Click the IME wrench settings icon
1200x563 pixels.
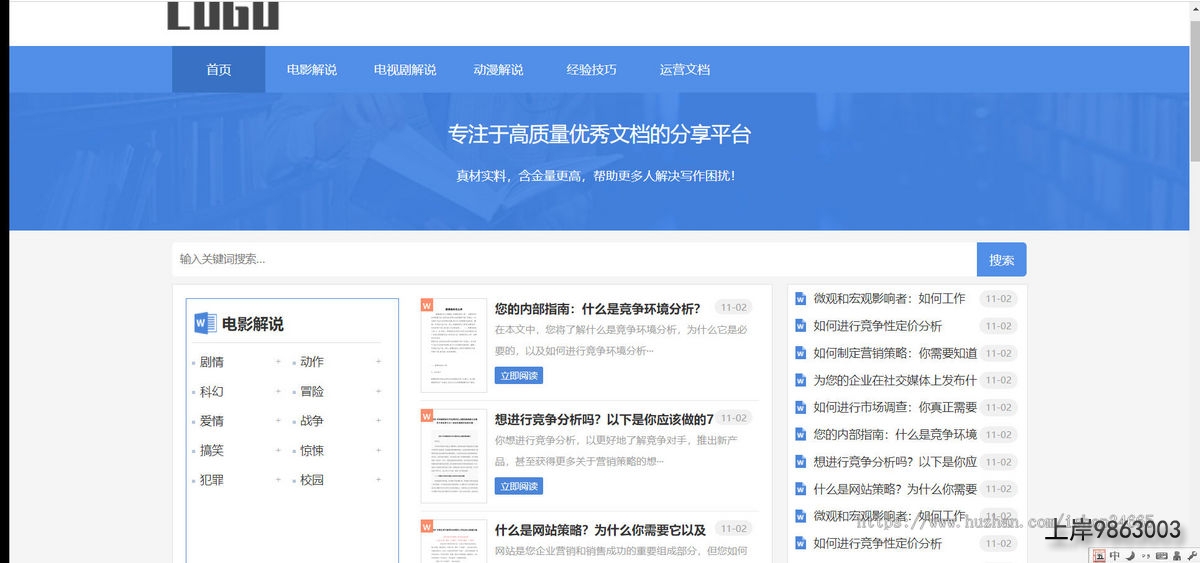point(1191,555)
